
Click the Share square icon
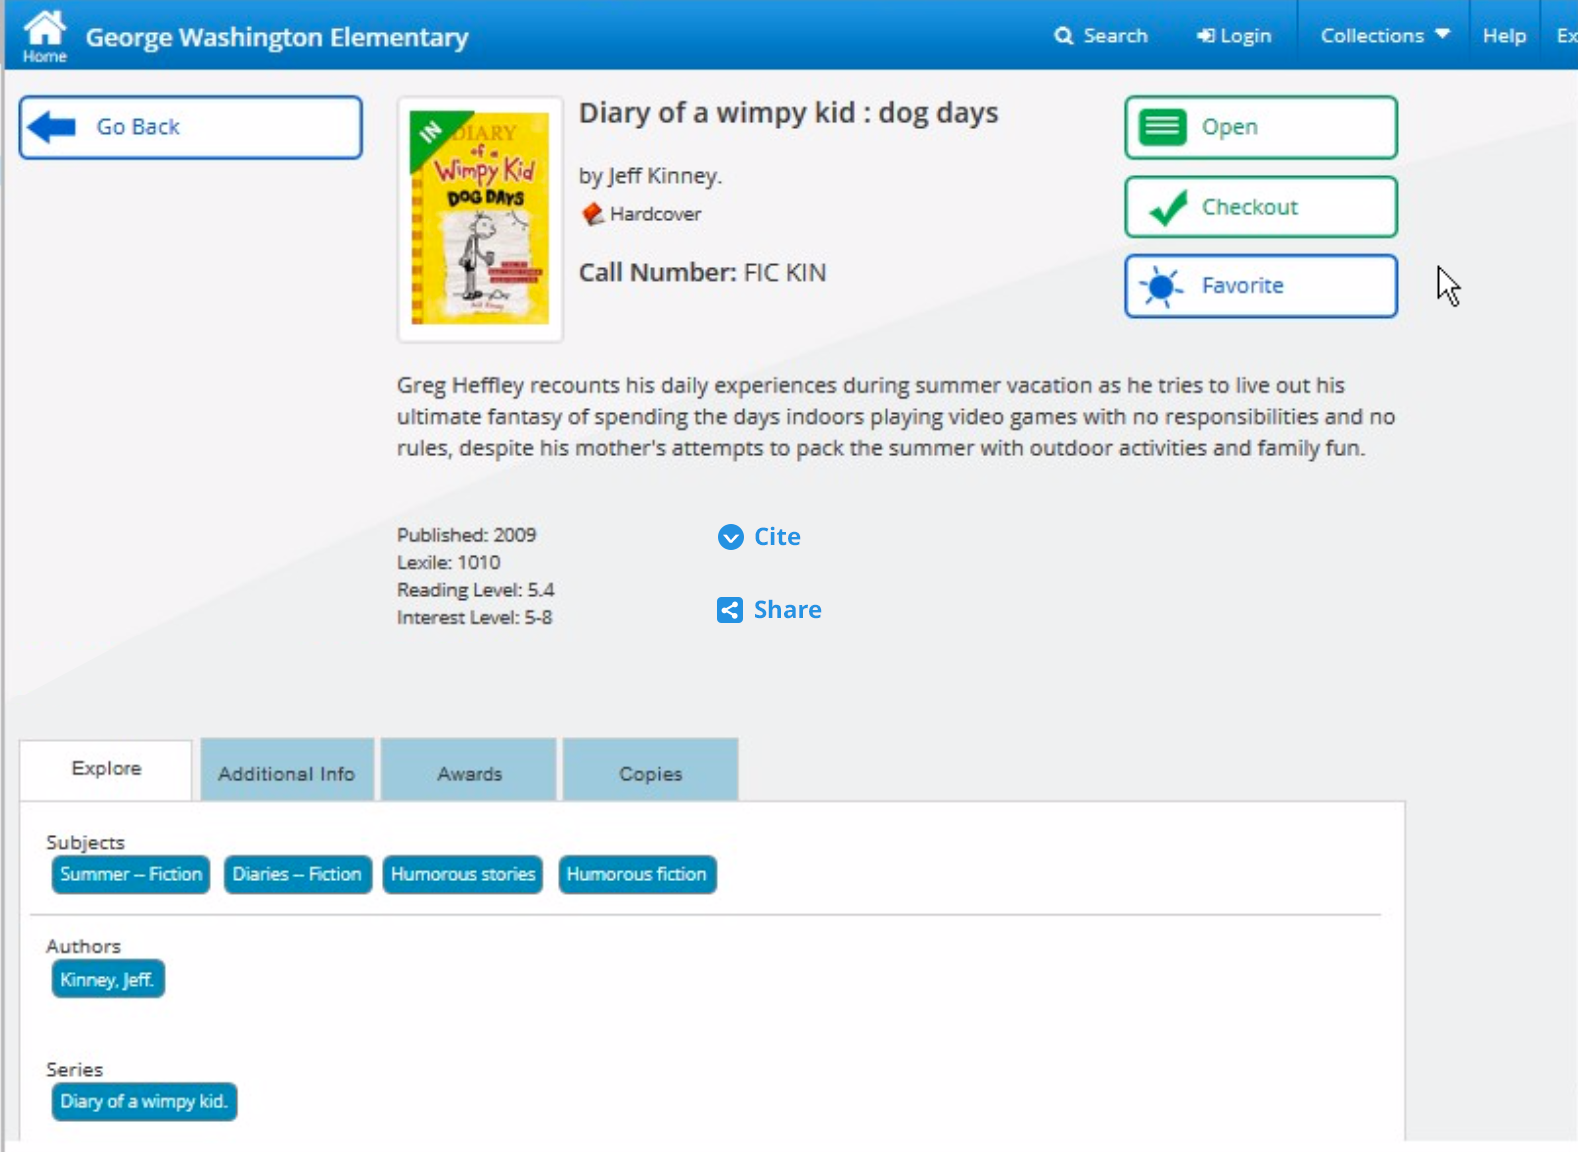tap(730, 610)
